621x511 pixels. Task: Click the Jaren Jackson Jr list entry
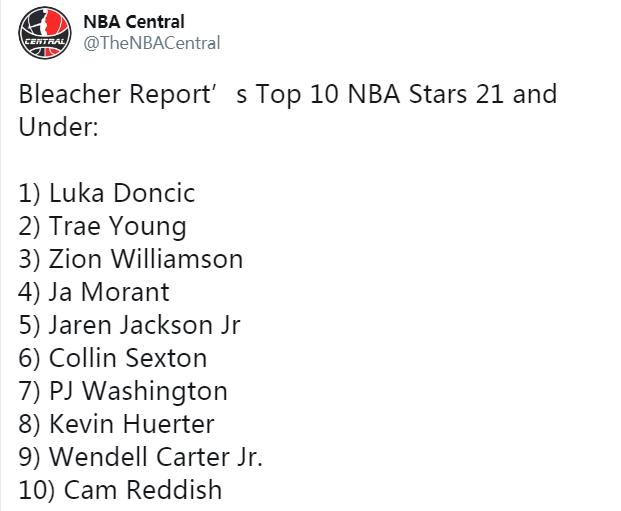click(129, 325)
